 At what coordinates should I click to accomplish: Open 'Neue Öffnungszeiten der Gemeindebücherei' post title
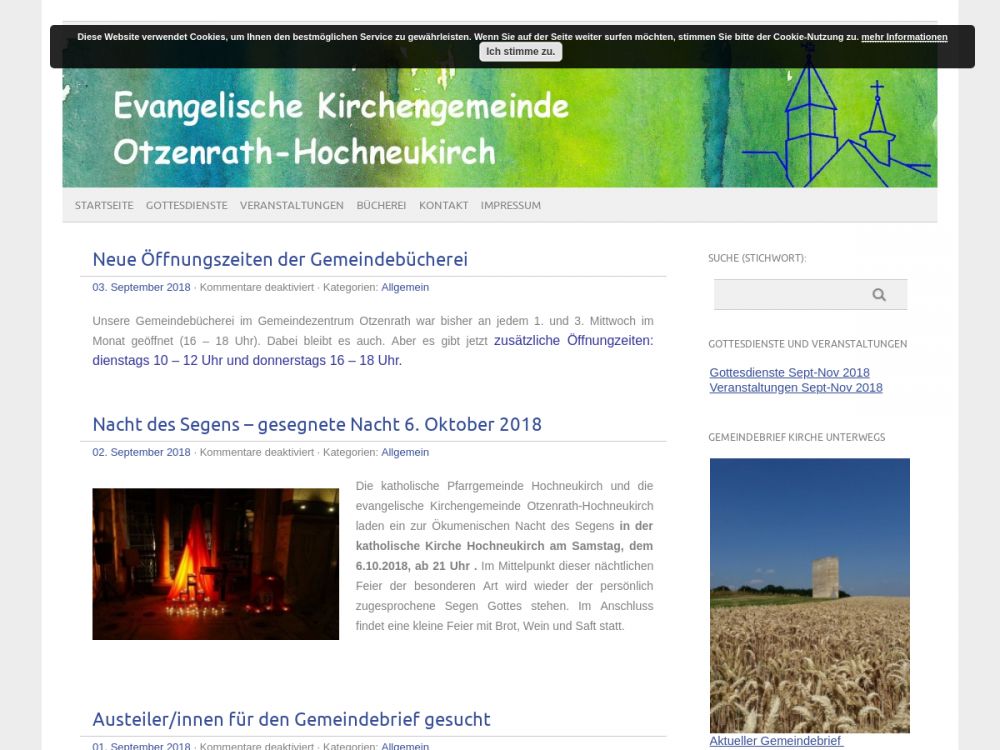(280, 259)
